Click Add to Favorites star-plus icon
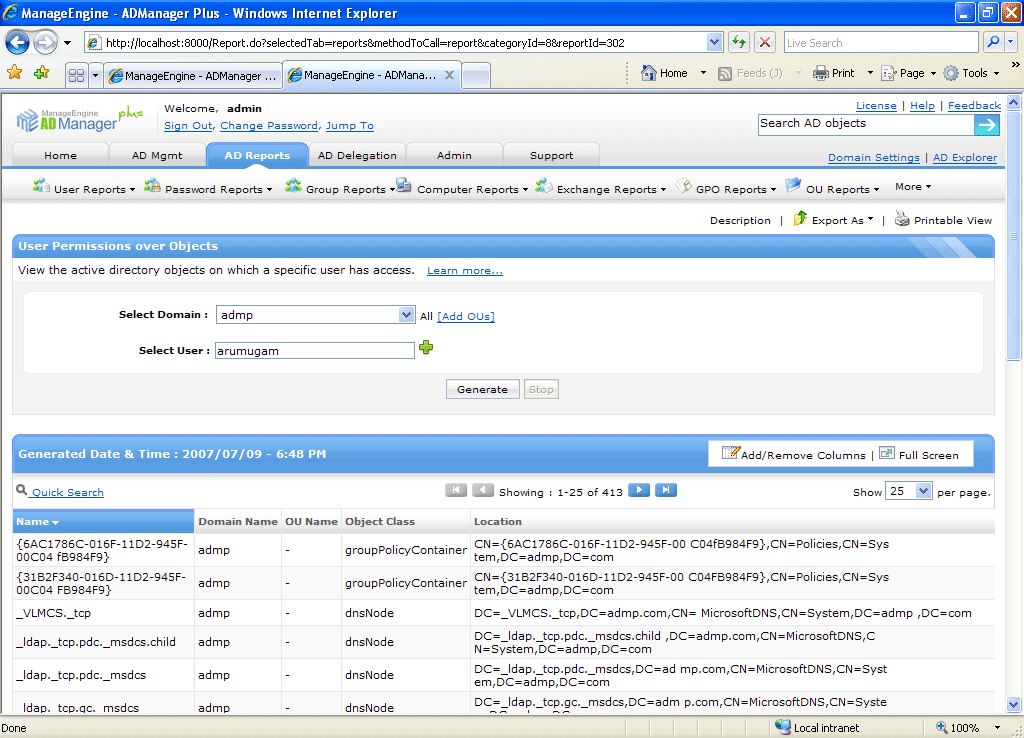This screenshot has width=1024, height=738. coord(42,73)
